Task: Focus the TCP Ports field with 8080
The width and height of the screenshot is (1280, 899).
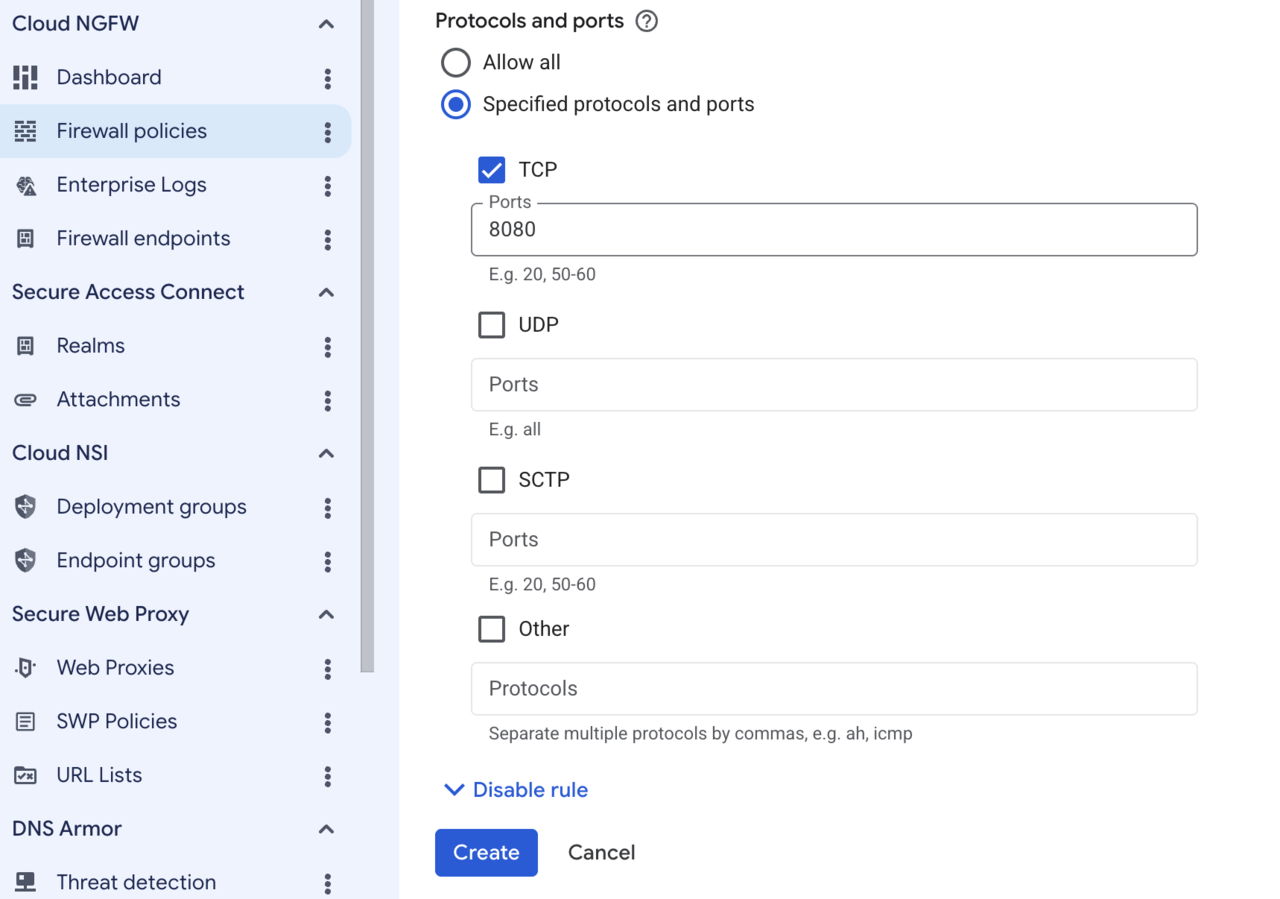Action: click(x=834, y=230)
